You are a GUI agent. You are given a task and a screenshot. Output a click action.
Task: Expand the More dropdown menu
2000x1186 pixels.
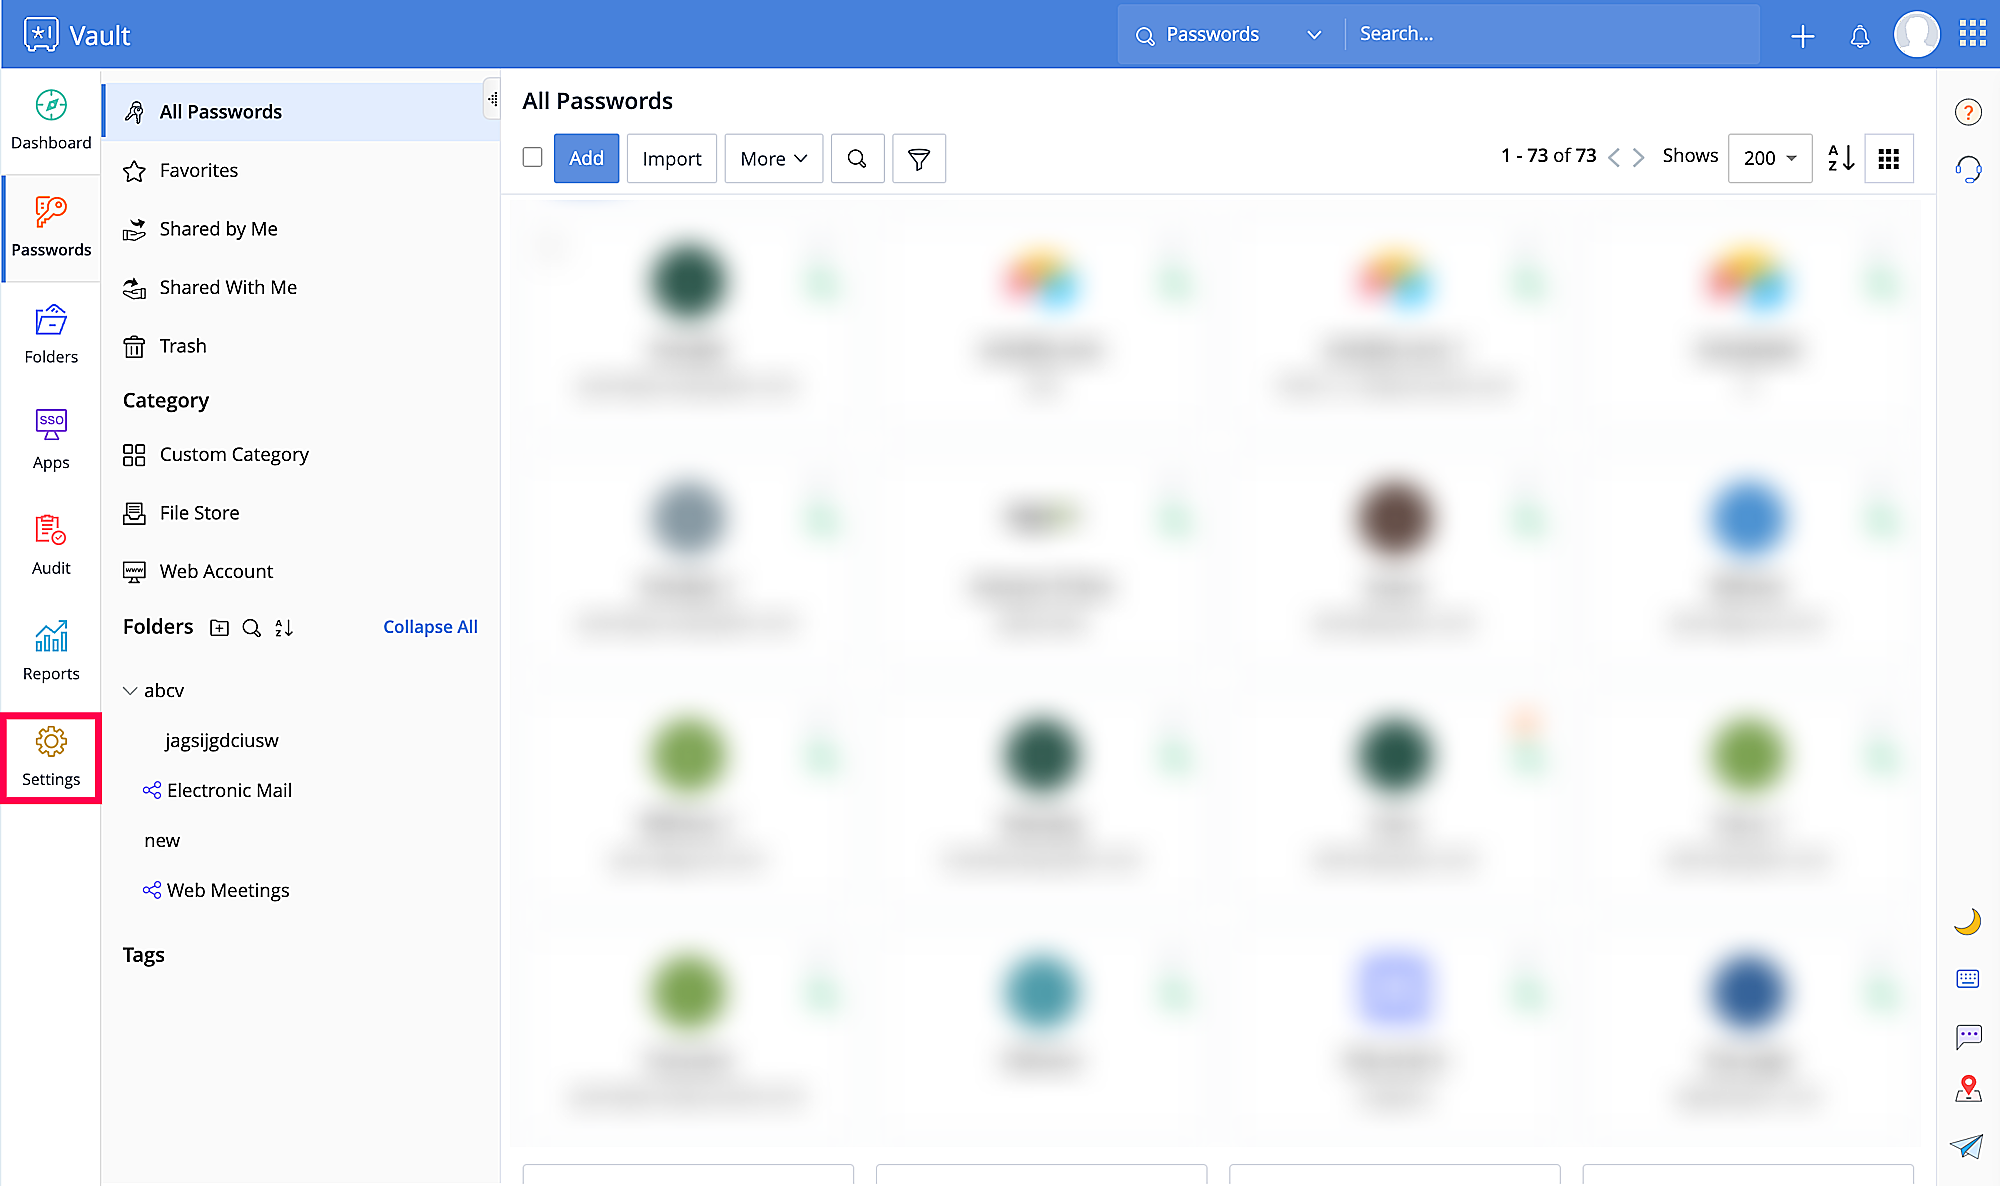click(x=773, y=159)
